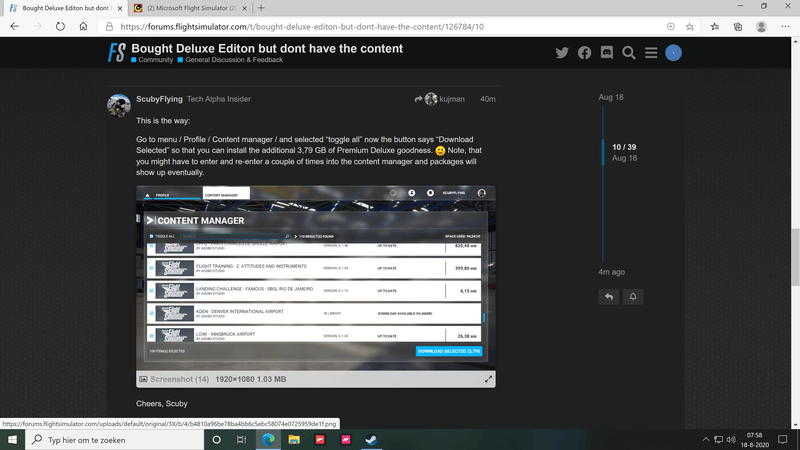
Task: Open the forum hamburger menu
Action: 651,53
